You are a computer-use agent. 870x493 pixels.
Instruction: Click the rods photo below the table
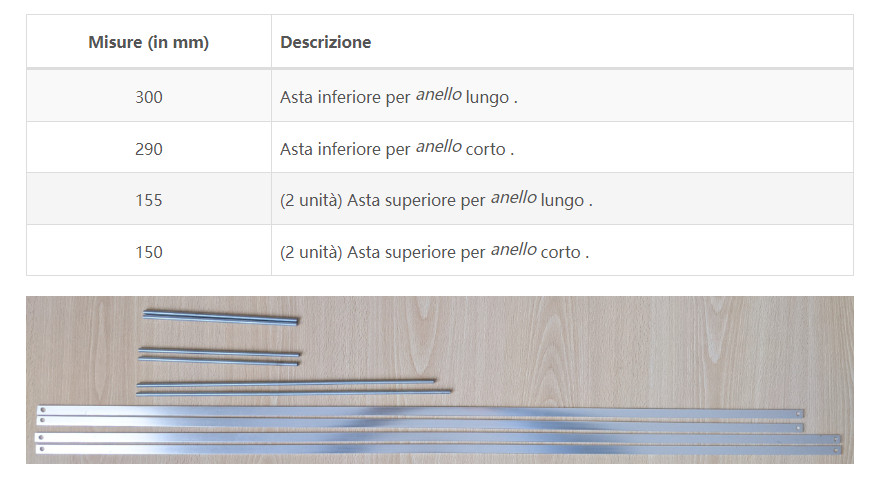pos(439,379)
